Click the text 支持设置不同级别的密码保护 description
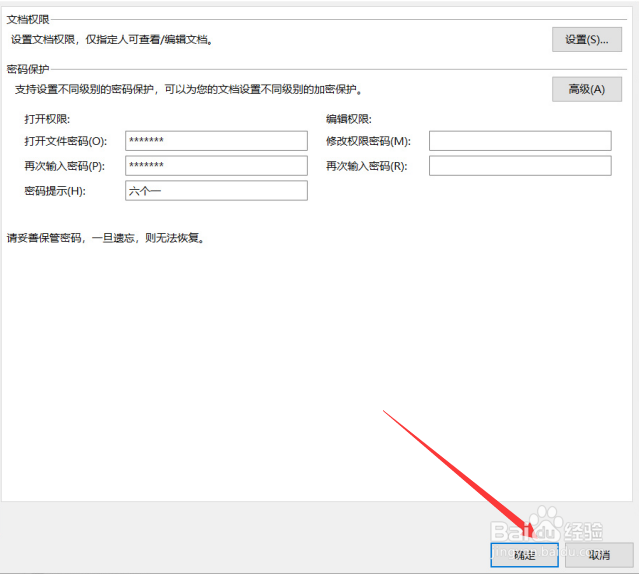Image resolution: width=639 pixels, height=574 pixels. pyautogui.click(x=189, y=89)
